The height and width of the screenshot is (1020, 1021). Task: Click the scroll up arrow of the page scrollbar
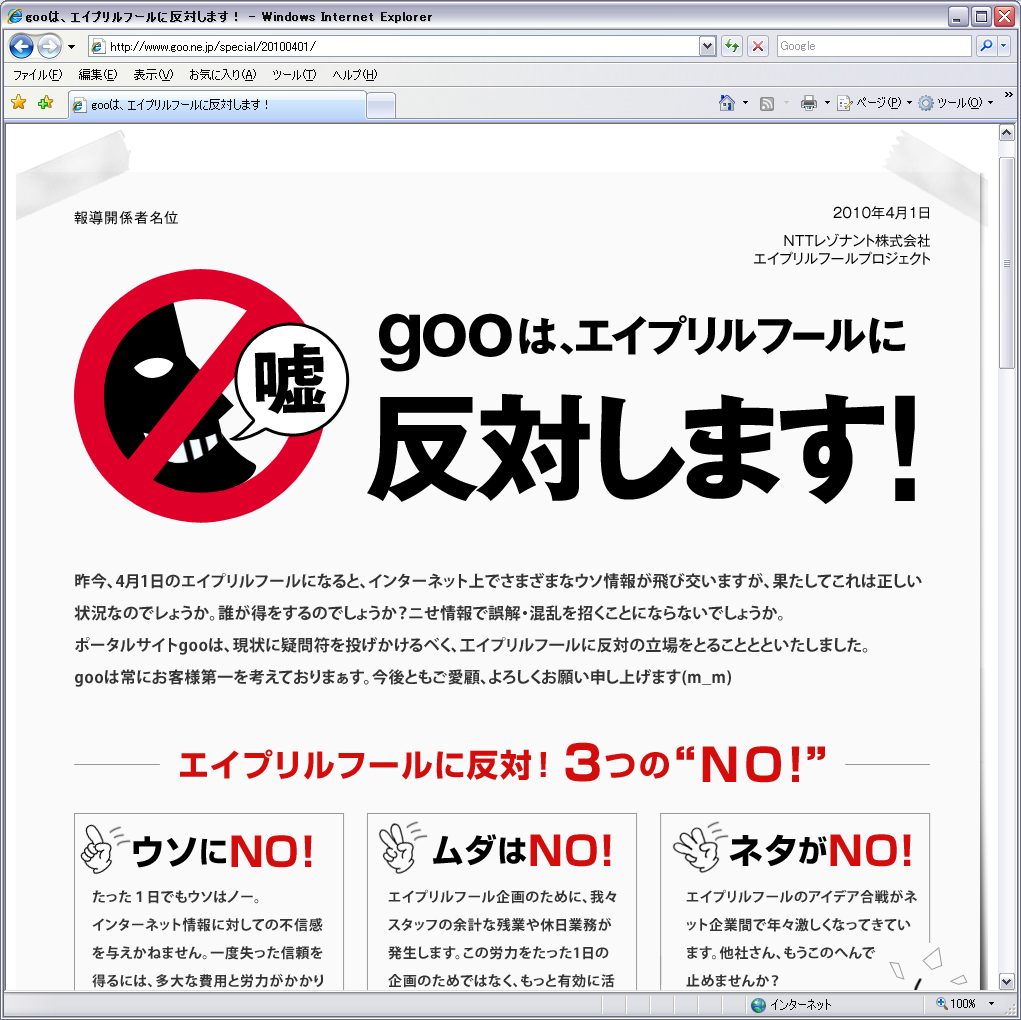1007,133
